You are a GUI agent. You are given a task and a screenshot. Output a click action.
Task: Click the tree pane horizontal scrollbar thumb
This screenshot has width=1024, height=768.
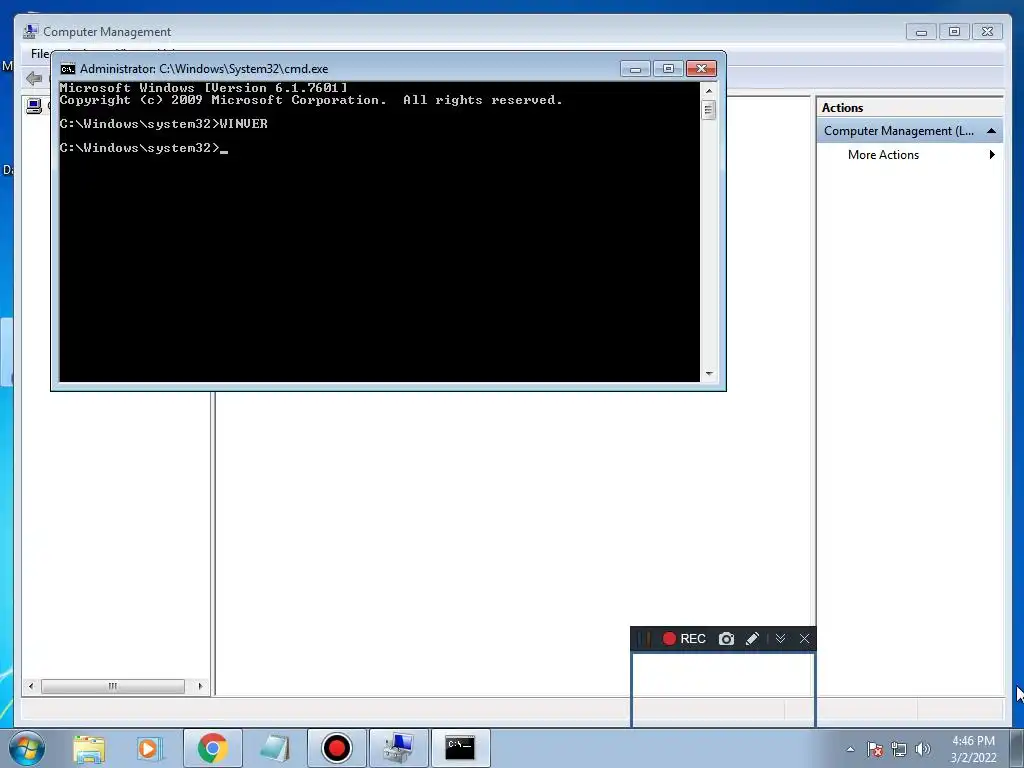click(x=112, y=686)
